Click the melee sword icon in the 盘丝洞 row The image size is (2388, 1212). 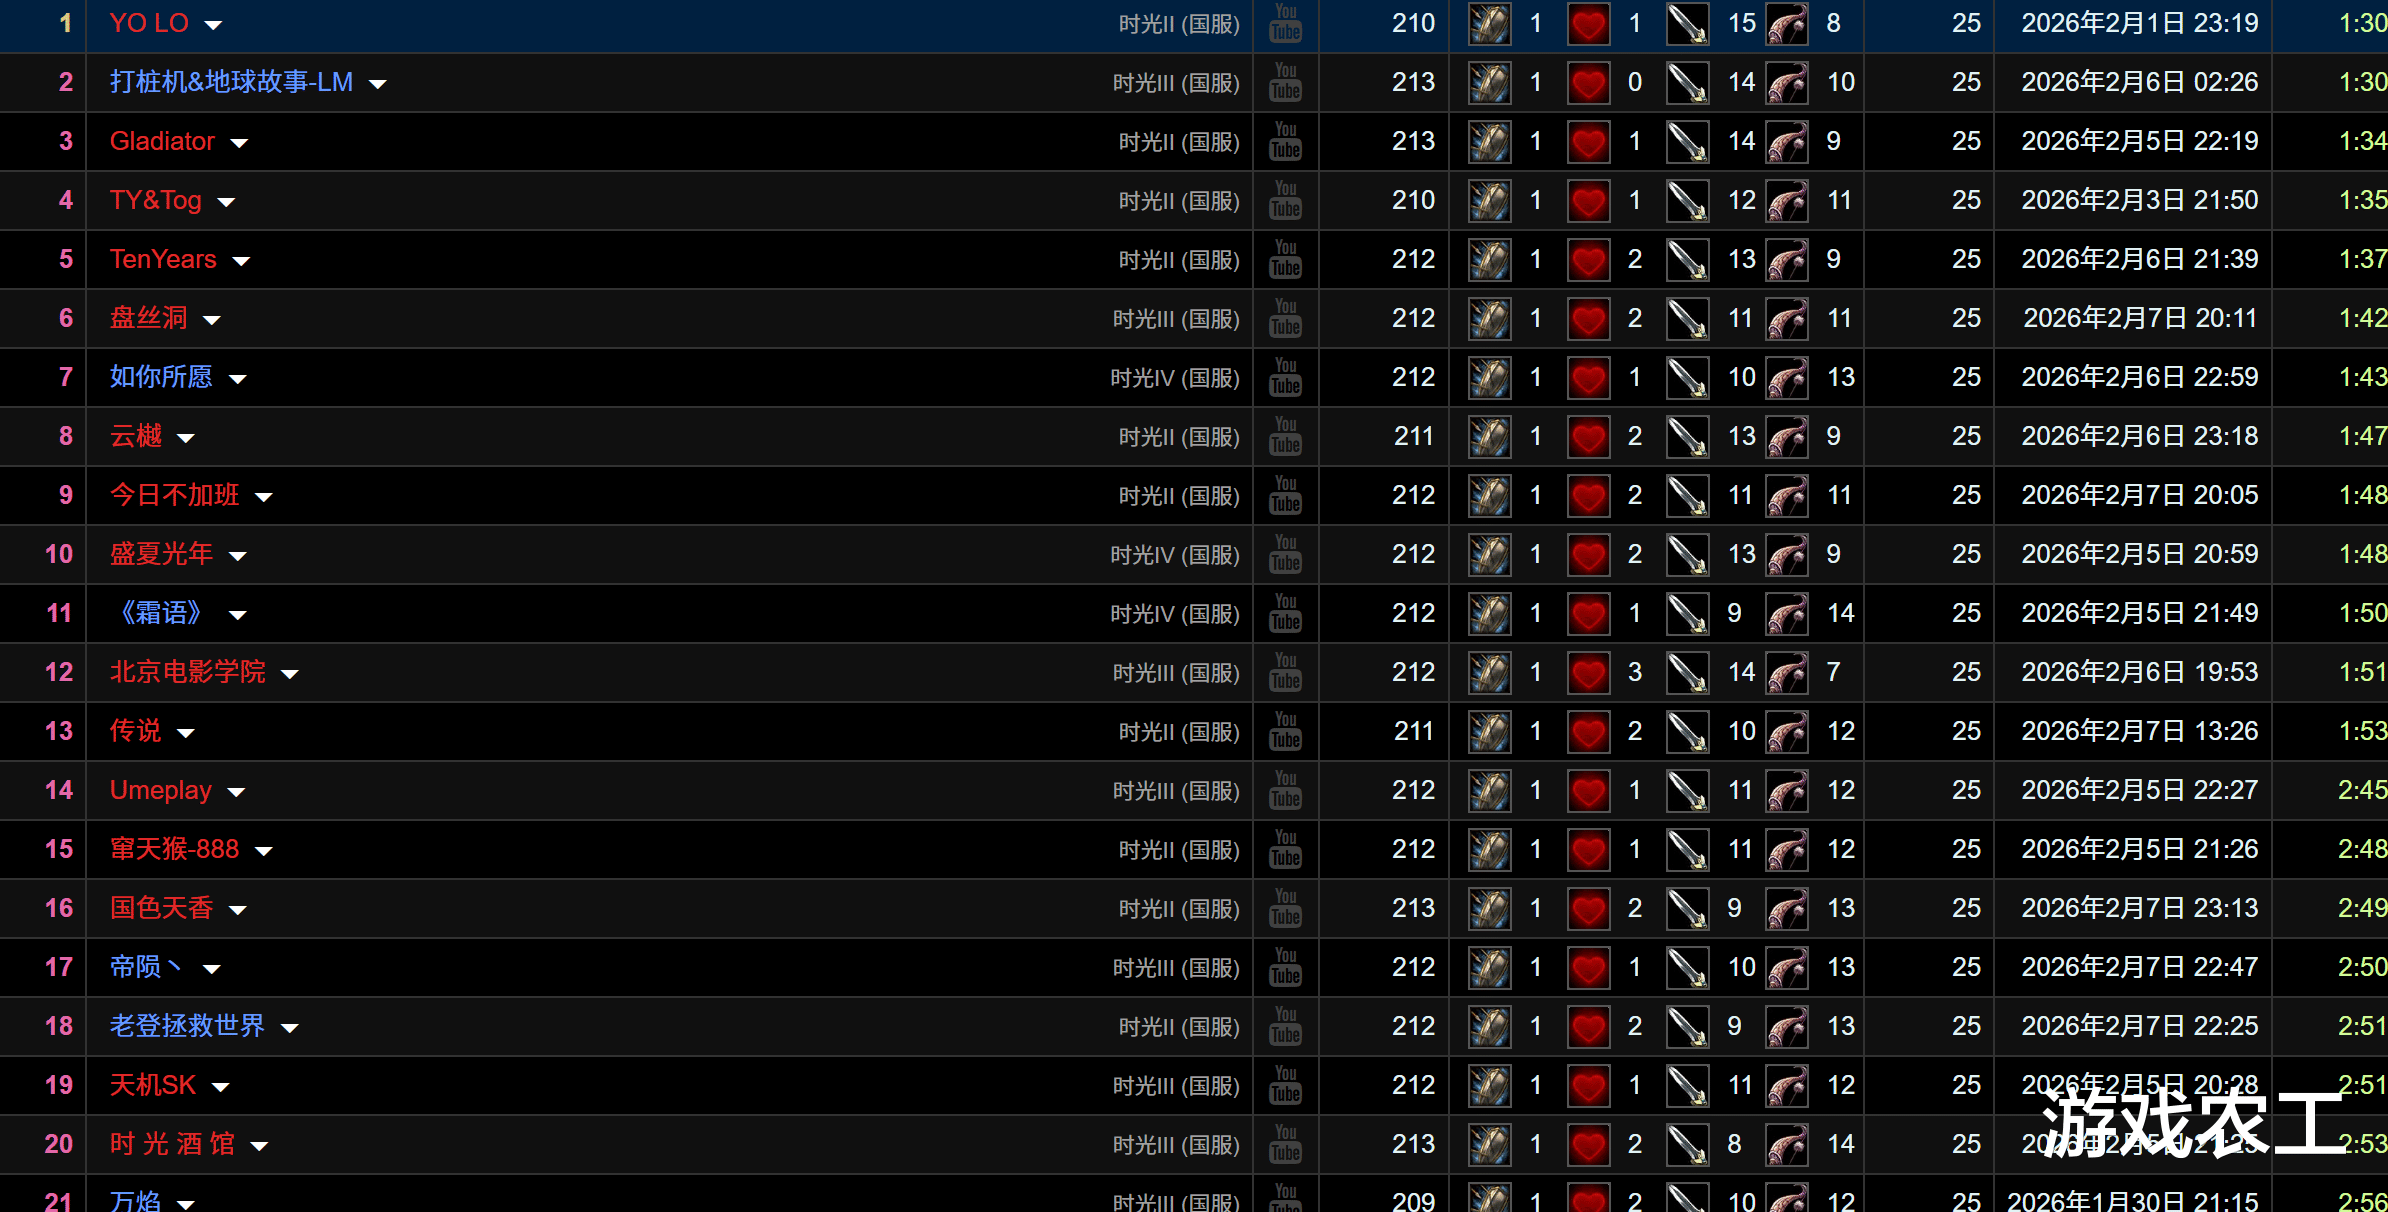[x=1687, y=319]
